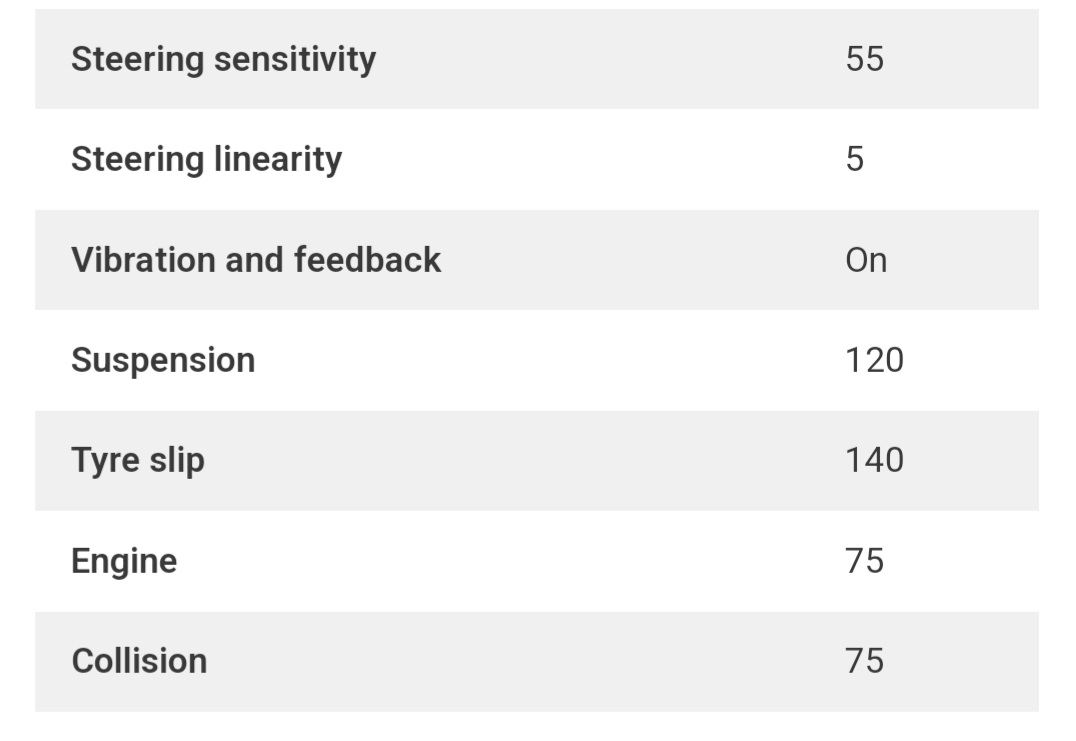Click the Steering sensitivity label

point(223,59)
